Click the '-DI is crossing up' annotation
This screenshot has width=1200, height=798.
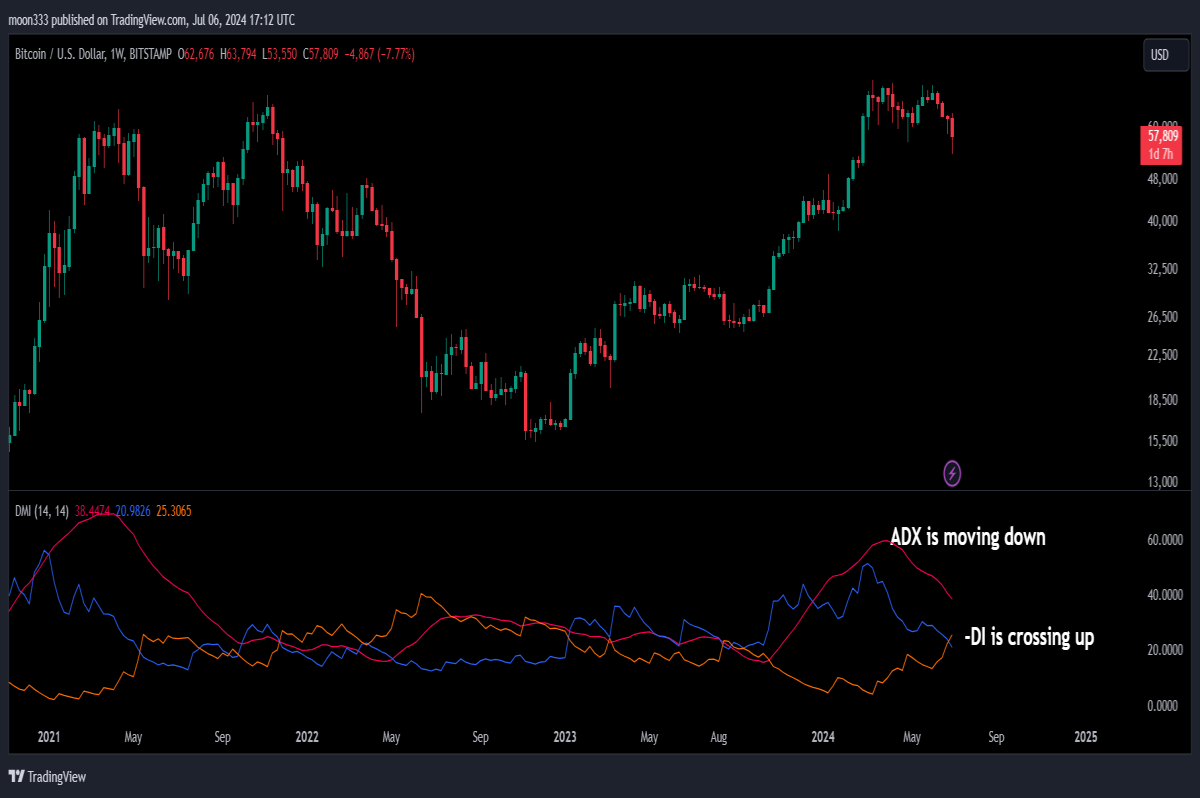tap(1029, 637)
